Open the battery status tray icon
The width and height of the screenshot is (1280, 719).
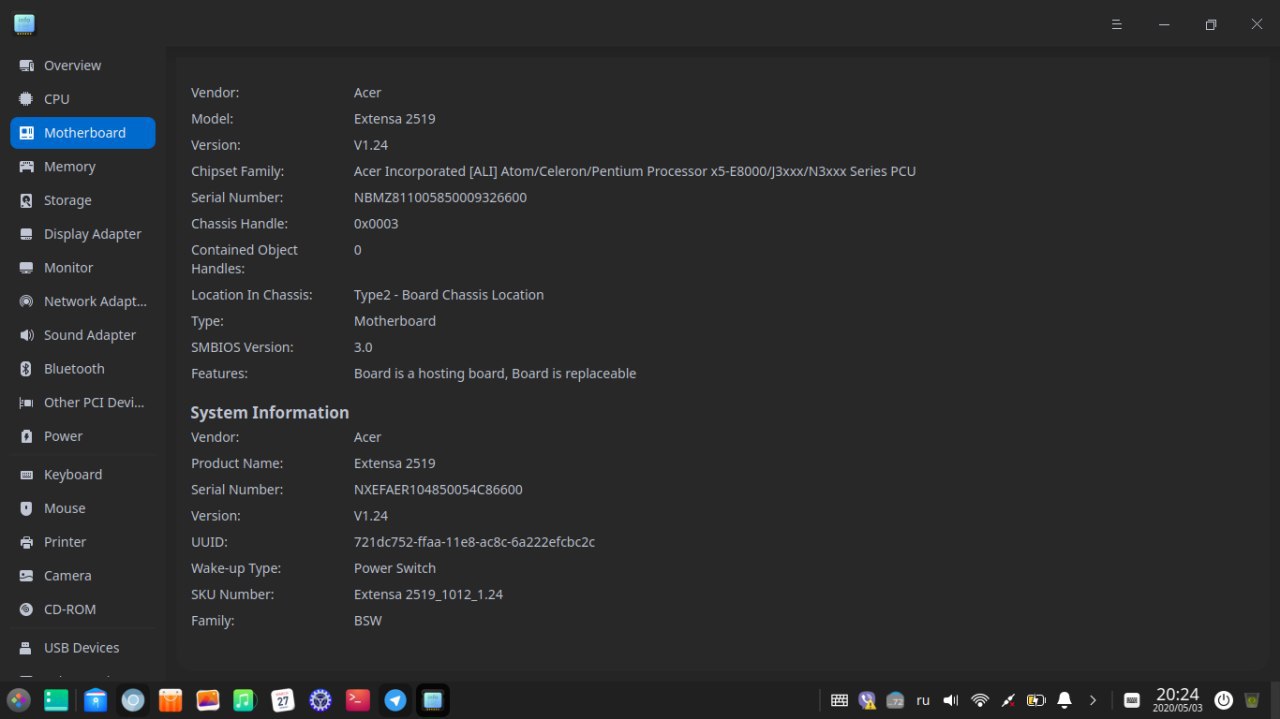click(1036, 700)
